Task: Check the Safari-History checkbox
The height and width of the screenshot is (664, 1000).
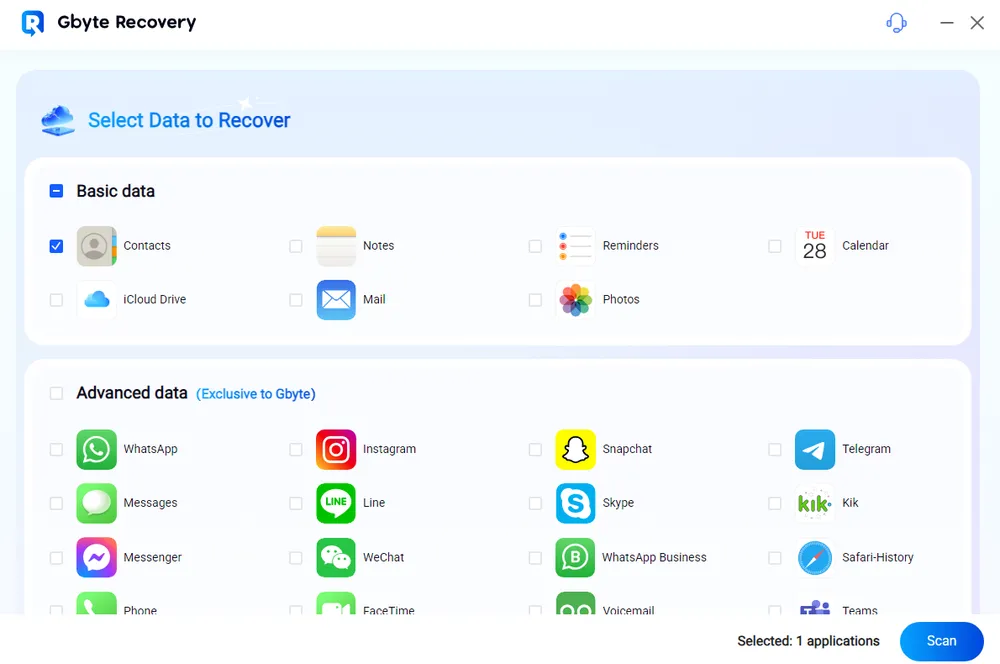Action: (775, 558)
